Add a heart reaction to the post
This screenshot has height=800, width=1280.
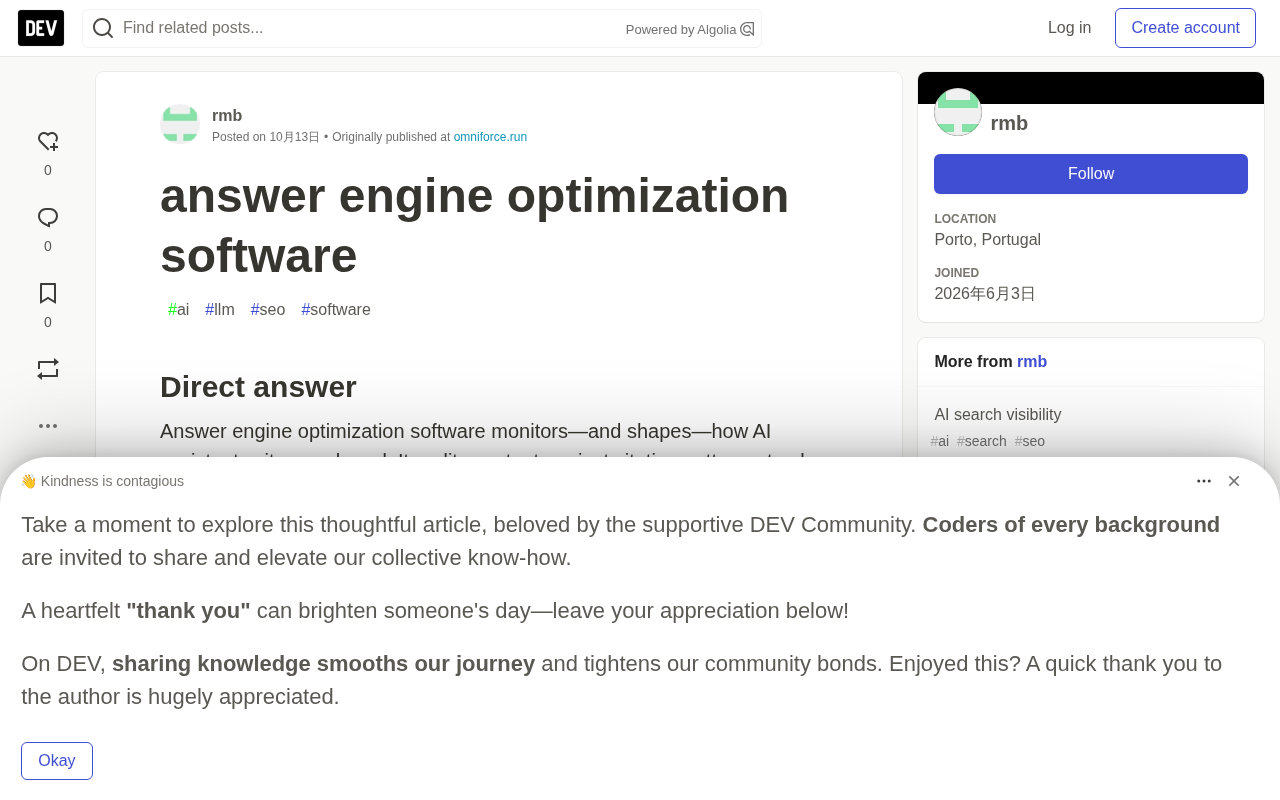click(x=48, y=142)
